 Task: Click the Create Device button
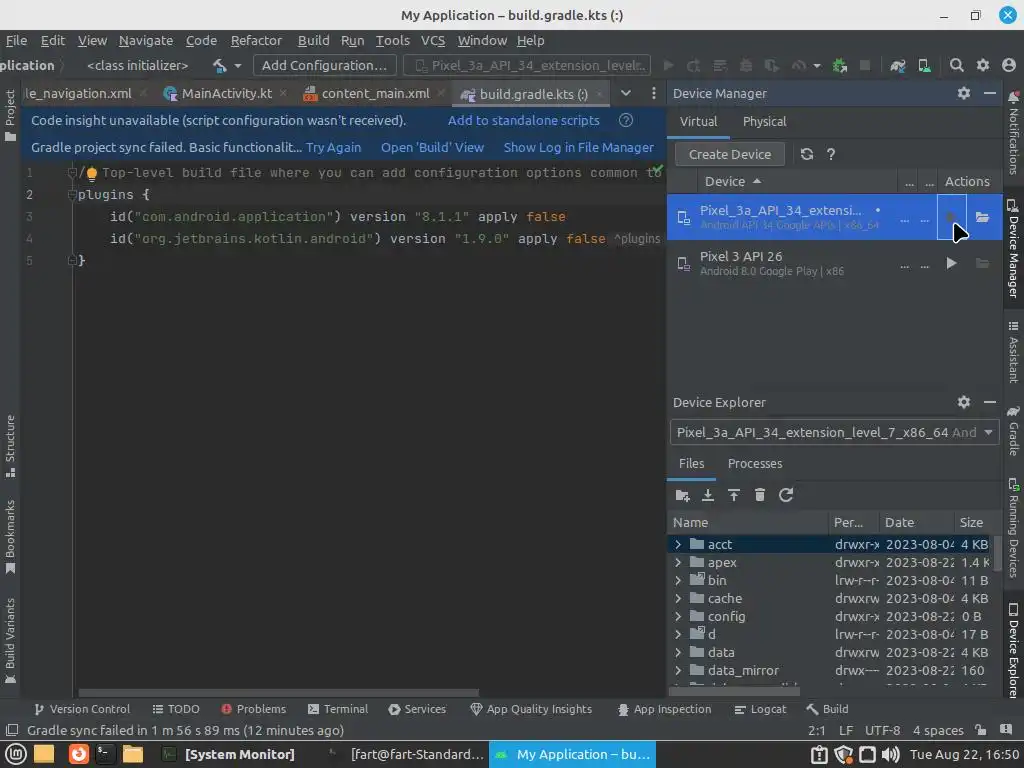729,155
